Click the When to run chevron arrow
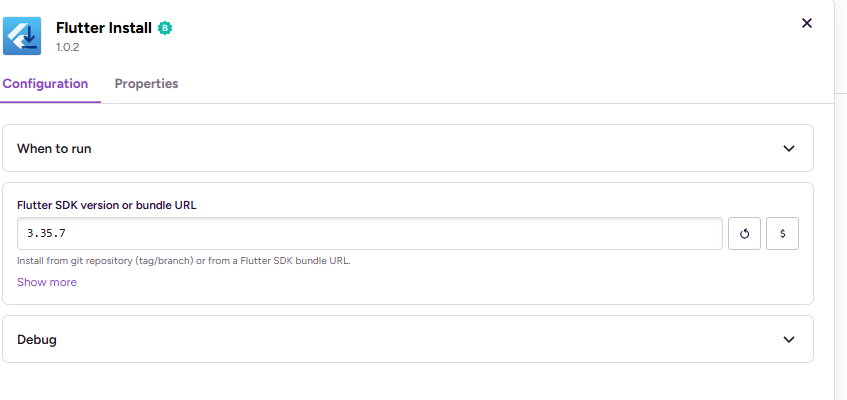 [789, 149]
